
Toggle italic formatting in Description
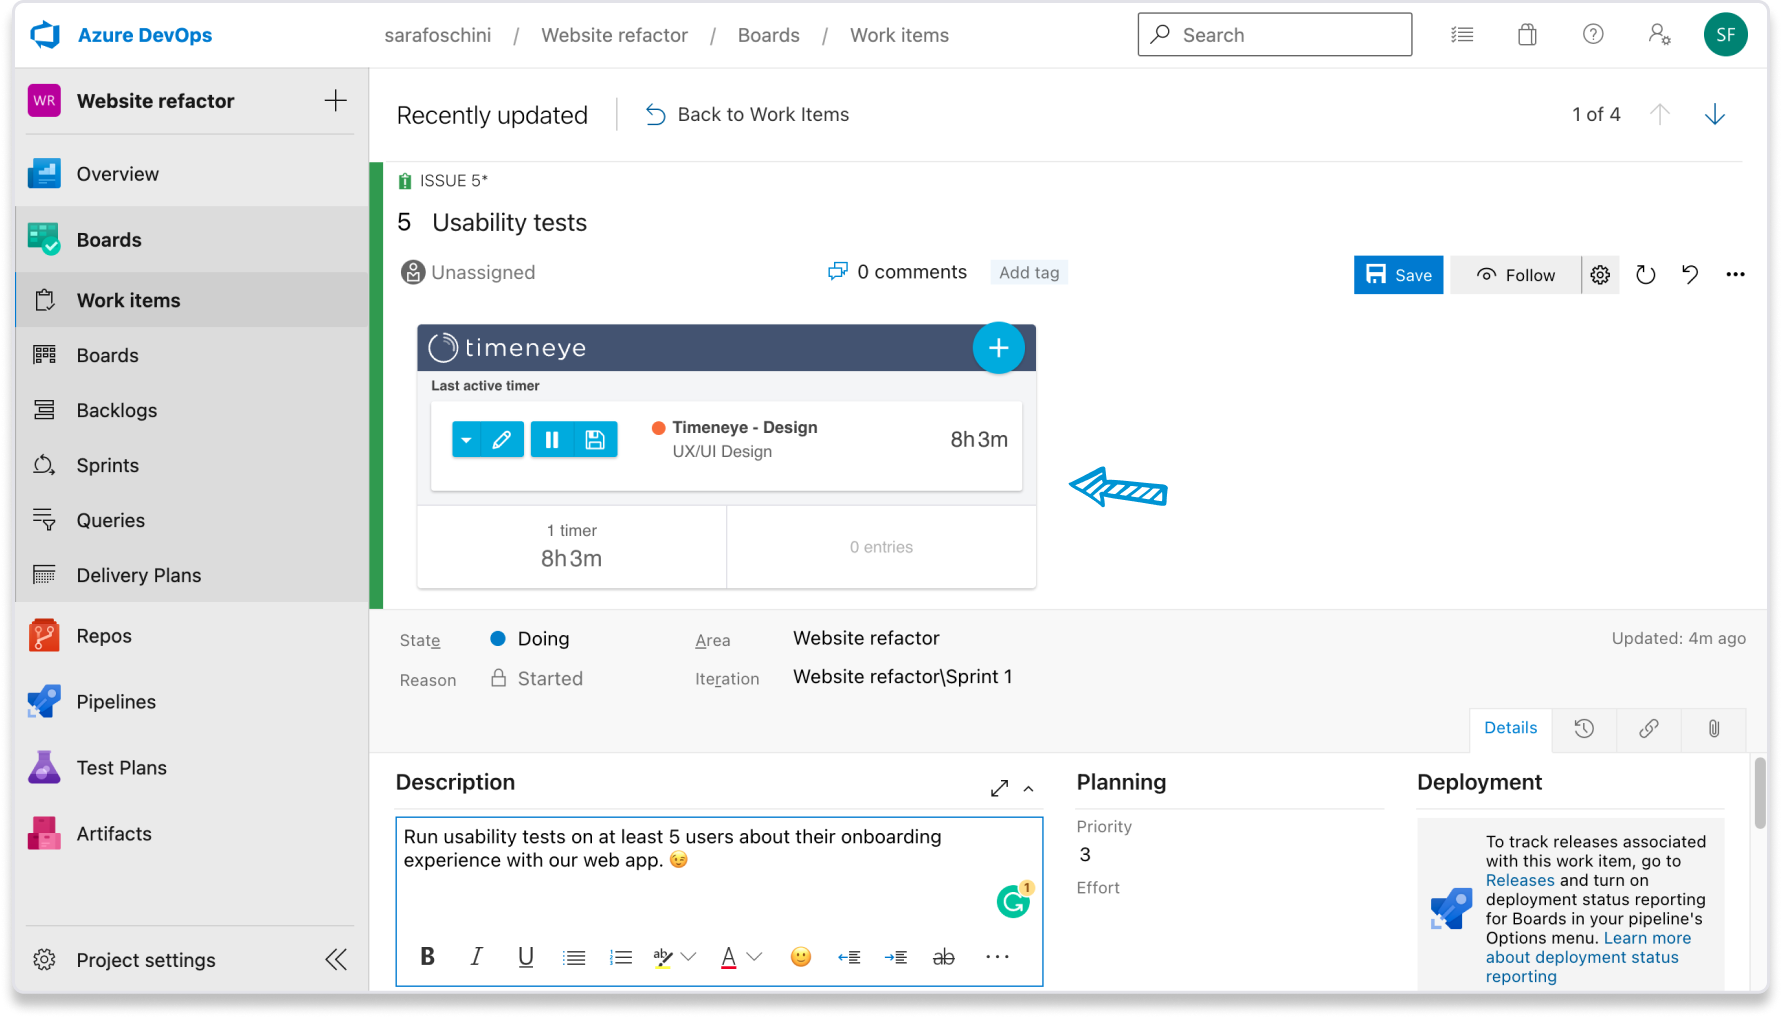click(476, 956)
